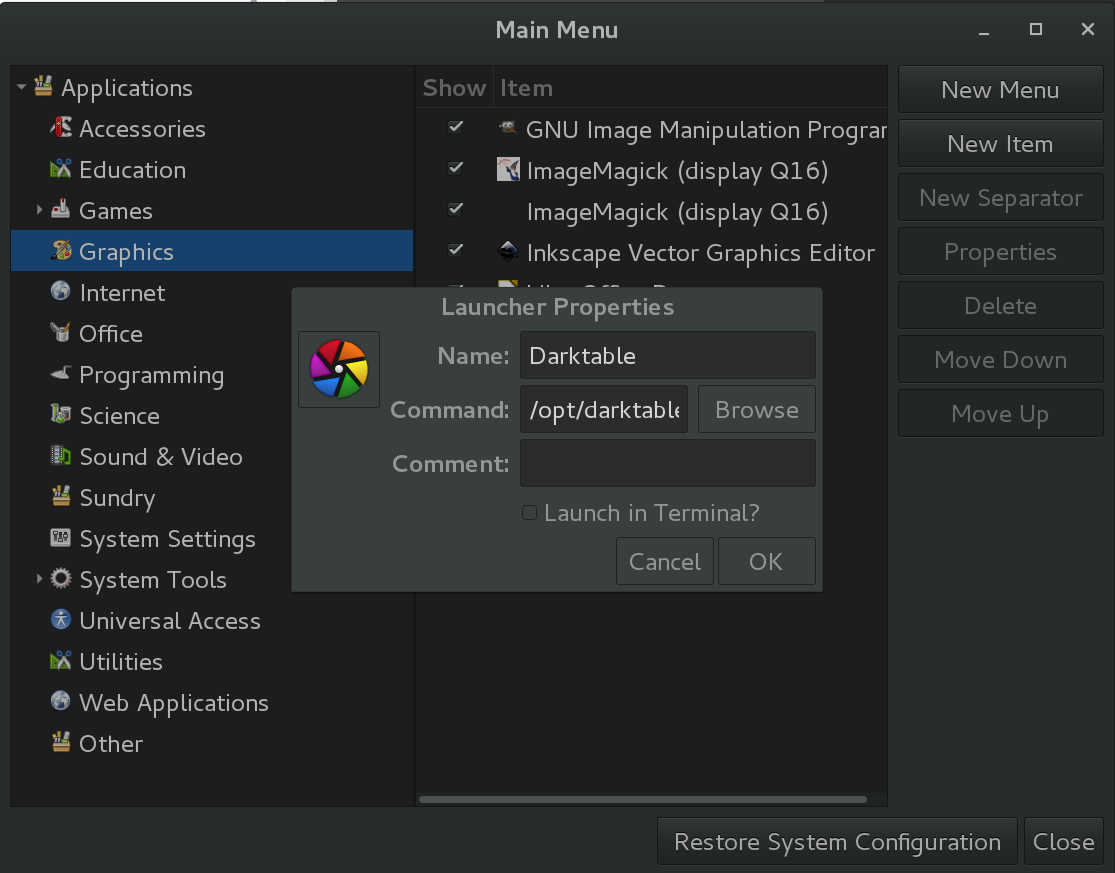Click the Sound & Video film icon

click(x=61, y=456)
